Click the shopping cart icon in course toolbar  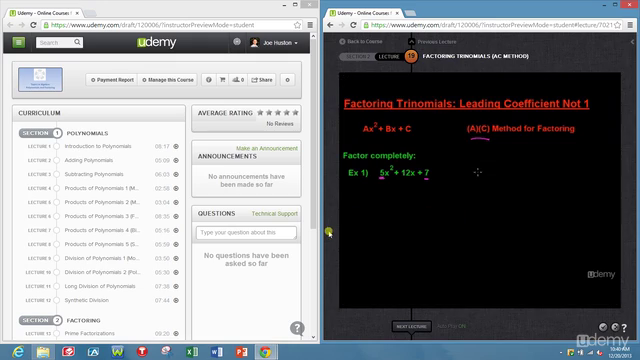point(222,80)
